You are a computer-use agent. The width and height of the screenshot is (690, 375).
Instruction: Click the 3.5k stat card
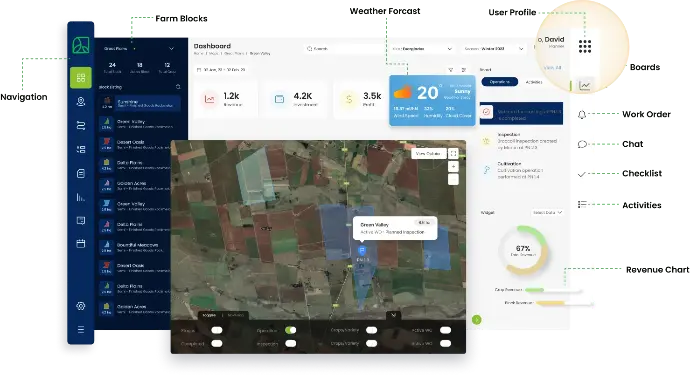[361, 99]
